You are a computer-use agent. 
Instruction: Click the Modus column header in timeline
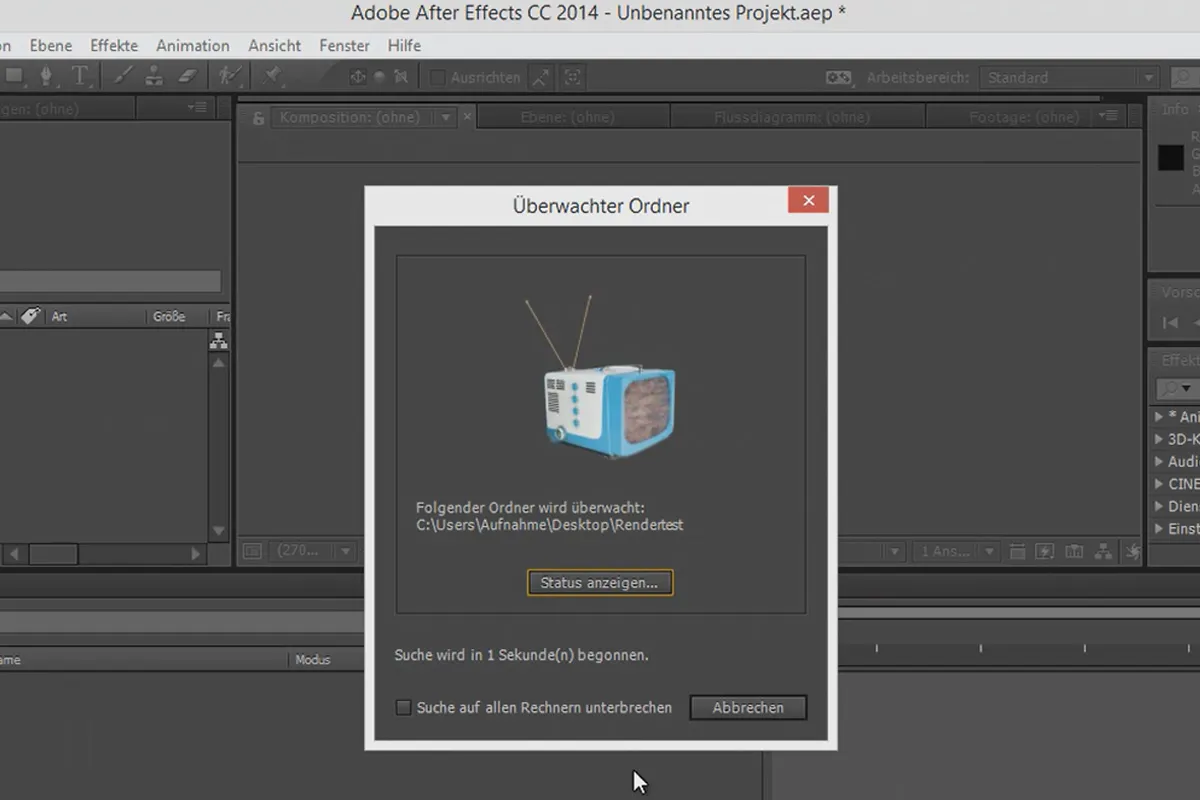tap(313, 660)
